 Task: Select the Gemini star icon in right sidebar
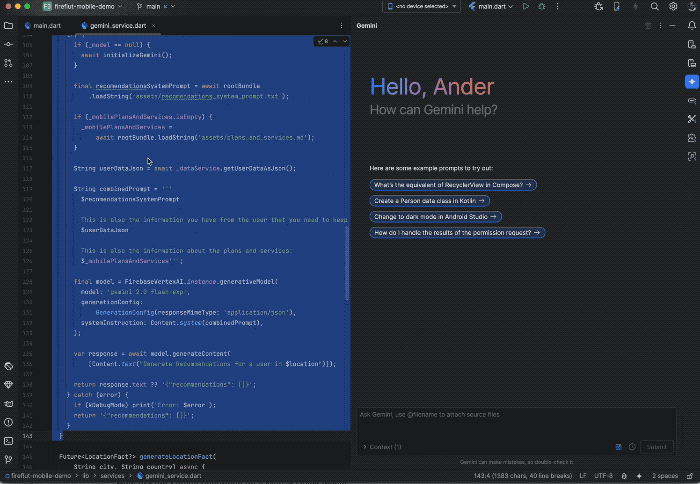pos(692,82)
